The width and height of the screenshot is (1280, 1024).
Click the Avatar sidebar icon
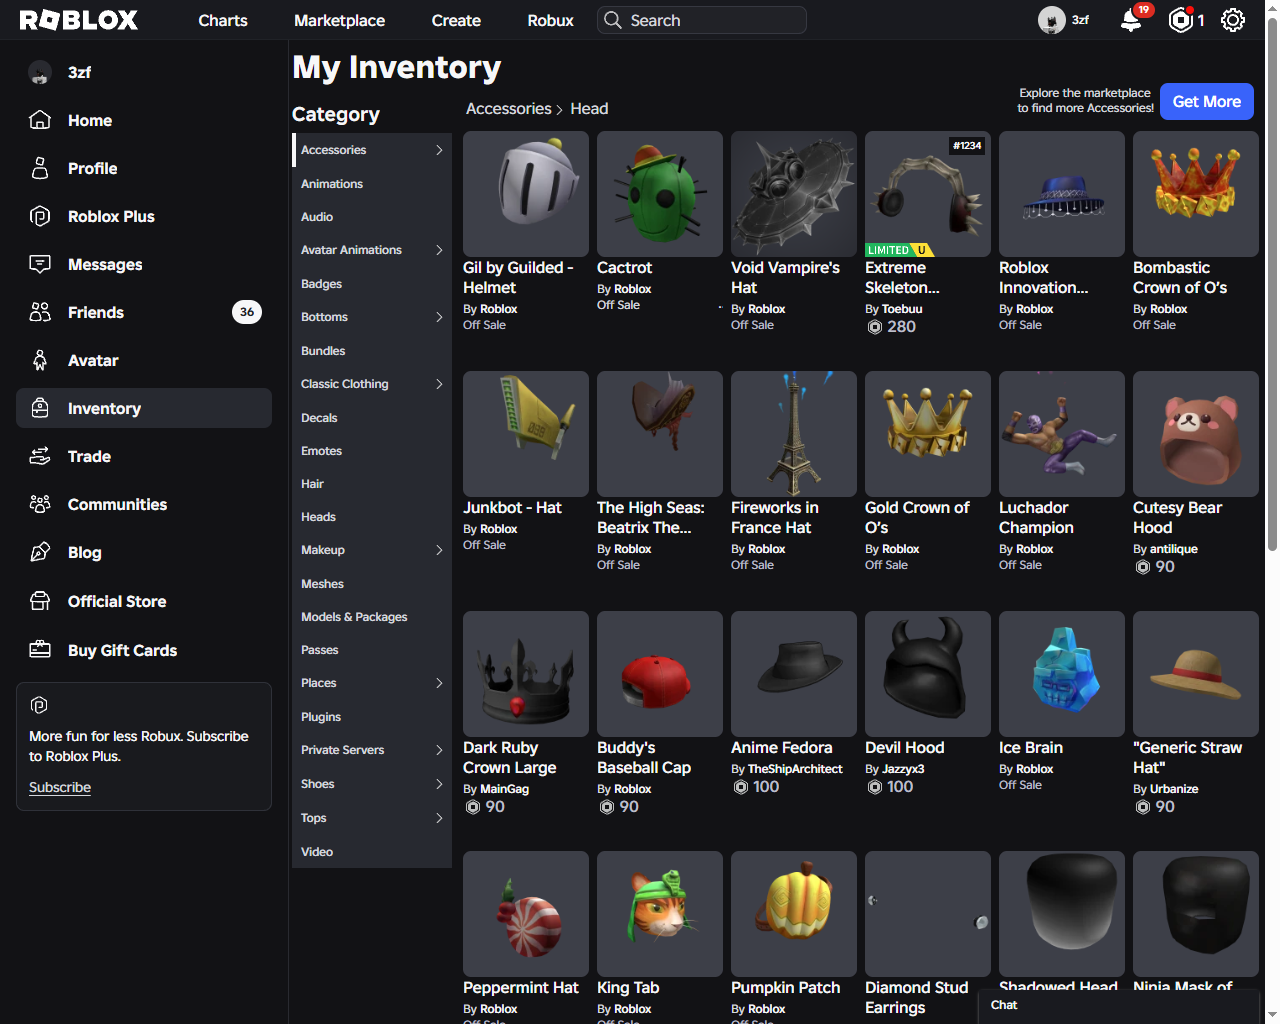40,360
